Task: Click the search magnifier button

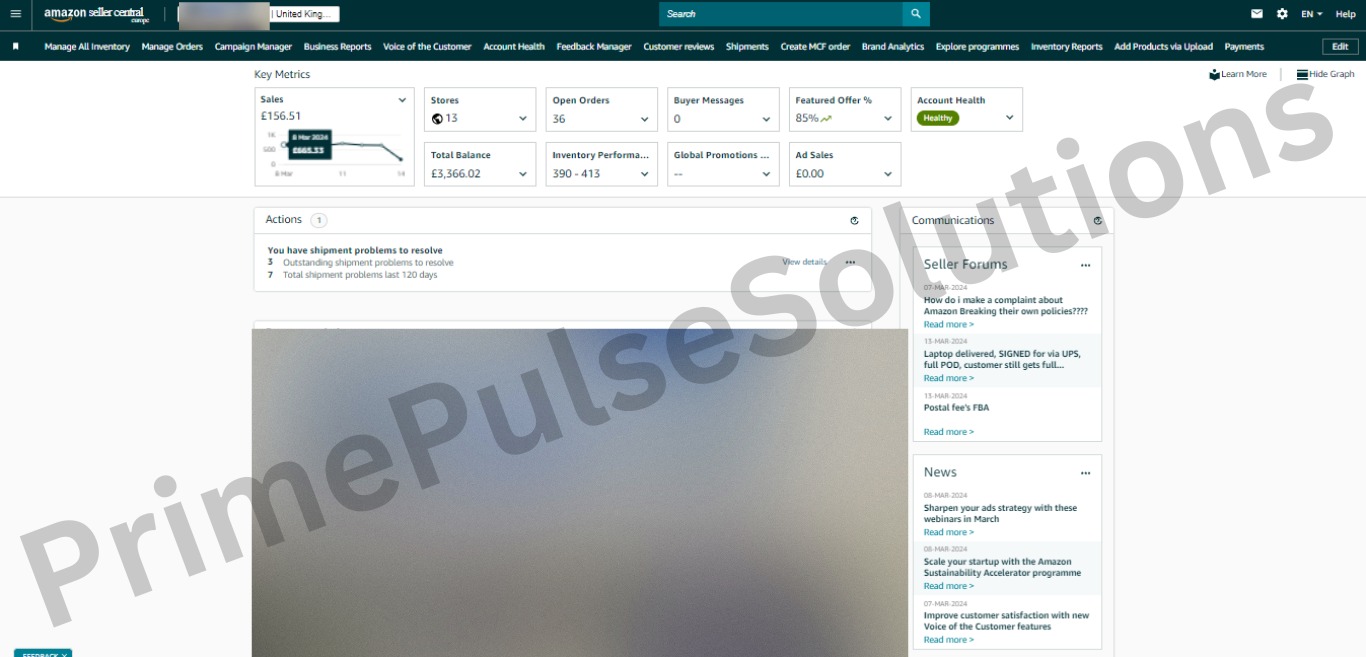Action: coord(915,14)
